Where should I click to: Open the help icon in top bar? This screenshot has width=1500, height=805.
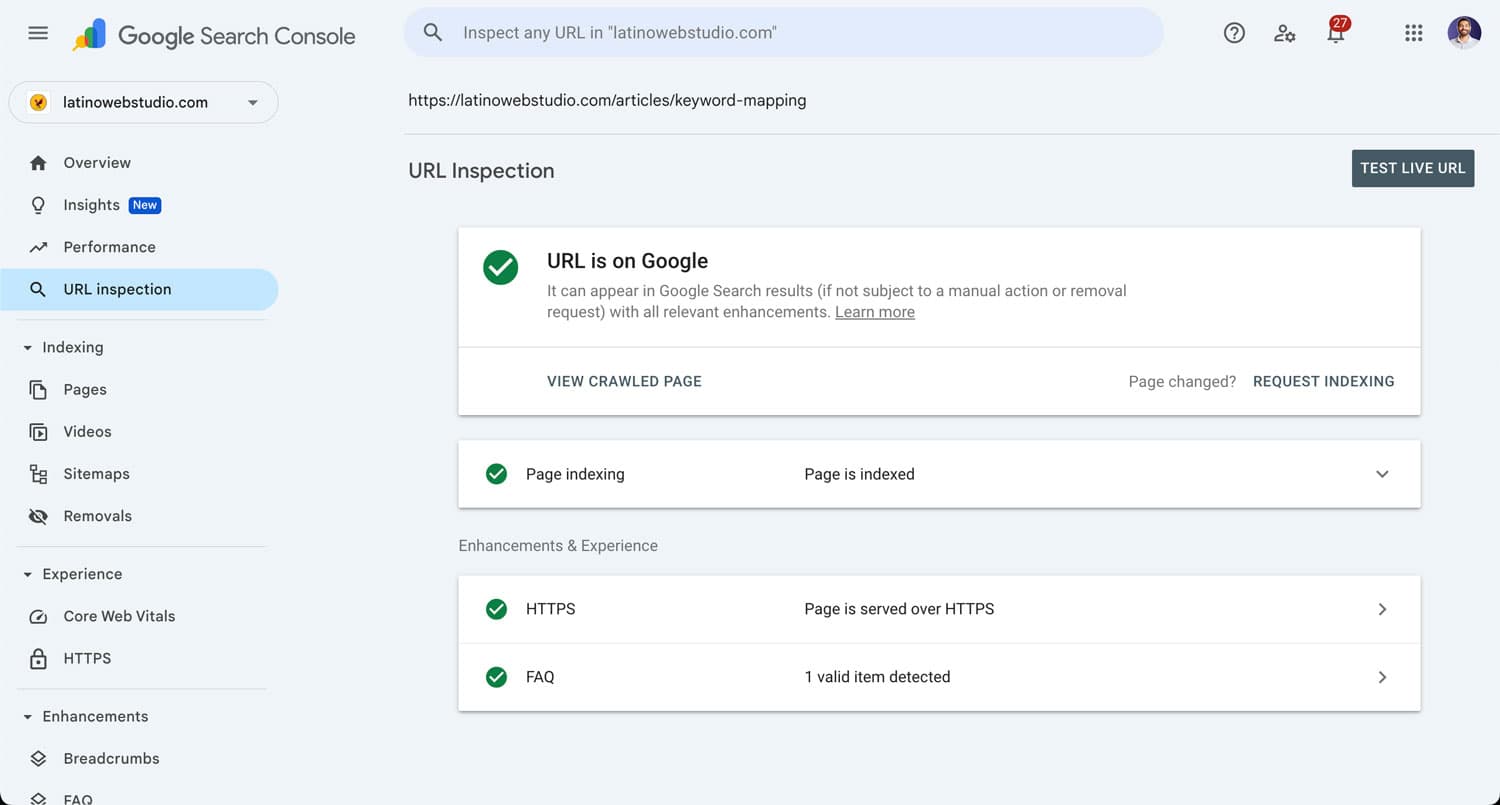click(1234, 33)
